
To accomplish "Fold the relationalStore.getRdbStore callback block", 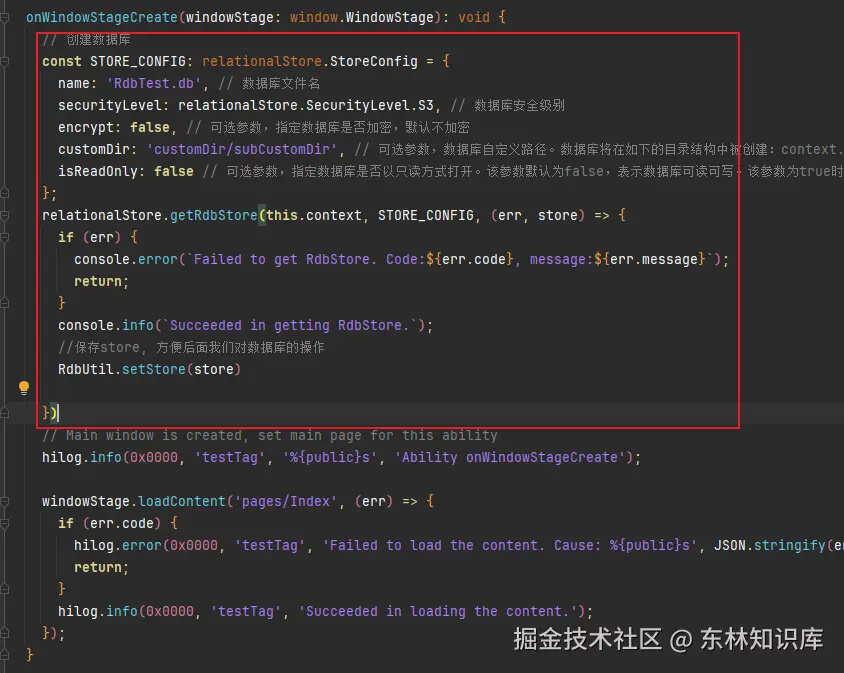I will [5, 216].
